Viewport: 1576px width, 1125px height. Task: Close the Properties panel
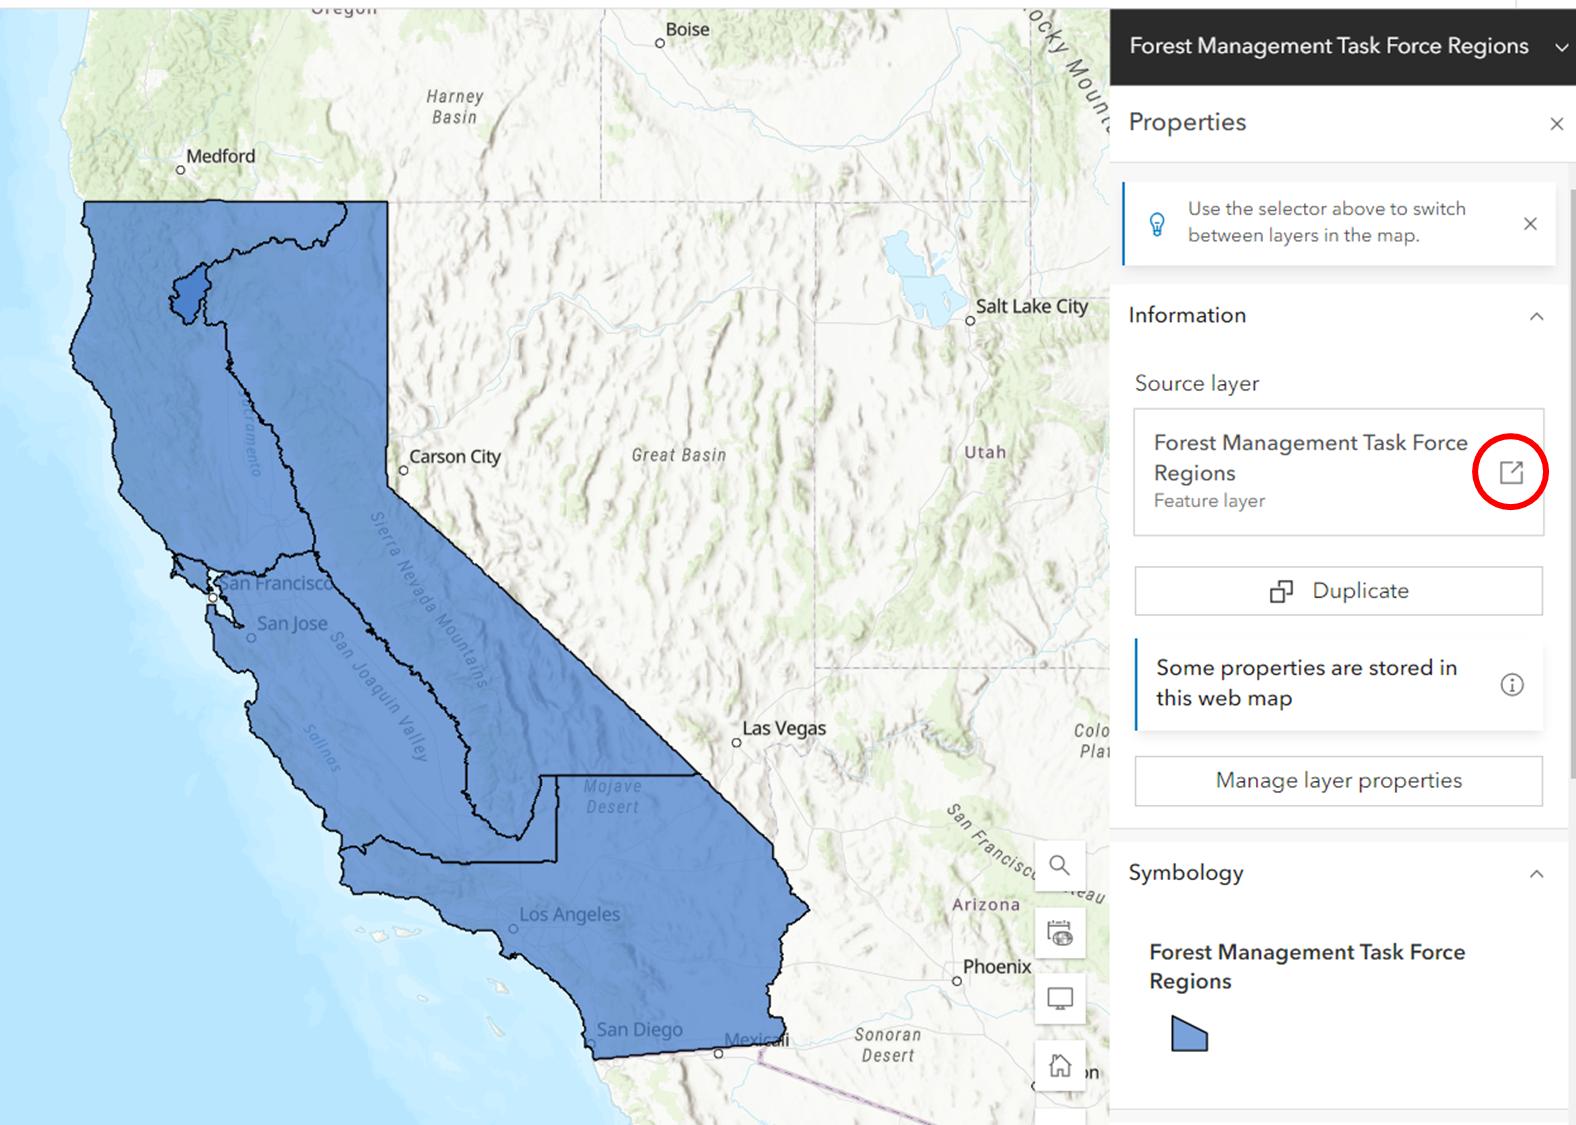click(x=1556, y=124)
